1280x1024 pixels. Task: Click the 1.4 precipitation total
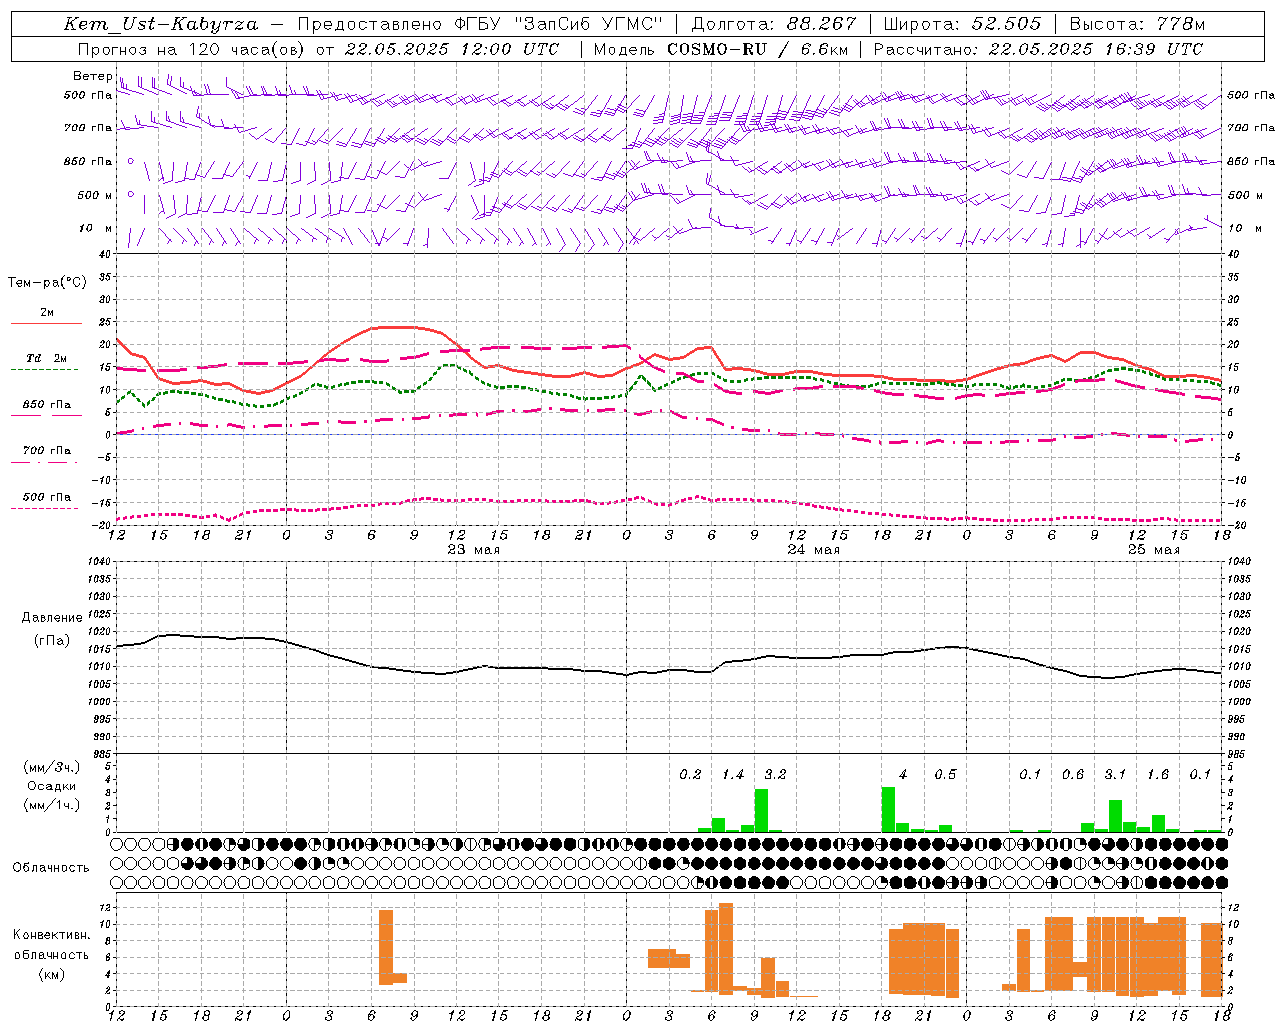point(733,774)
